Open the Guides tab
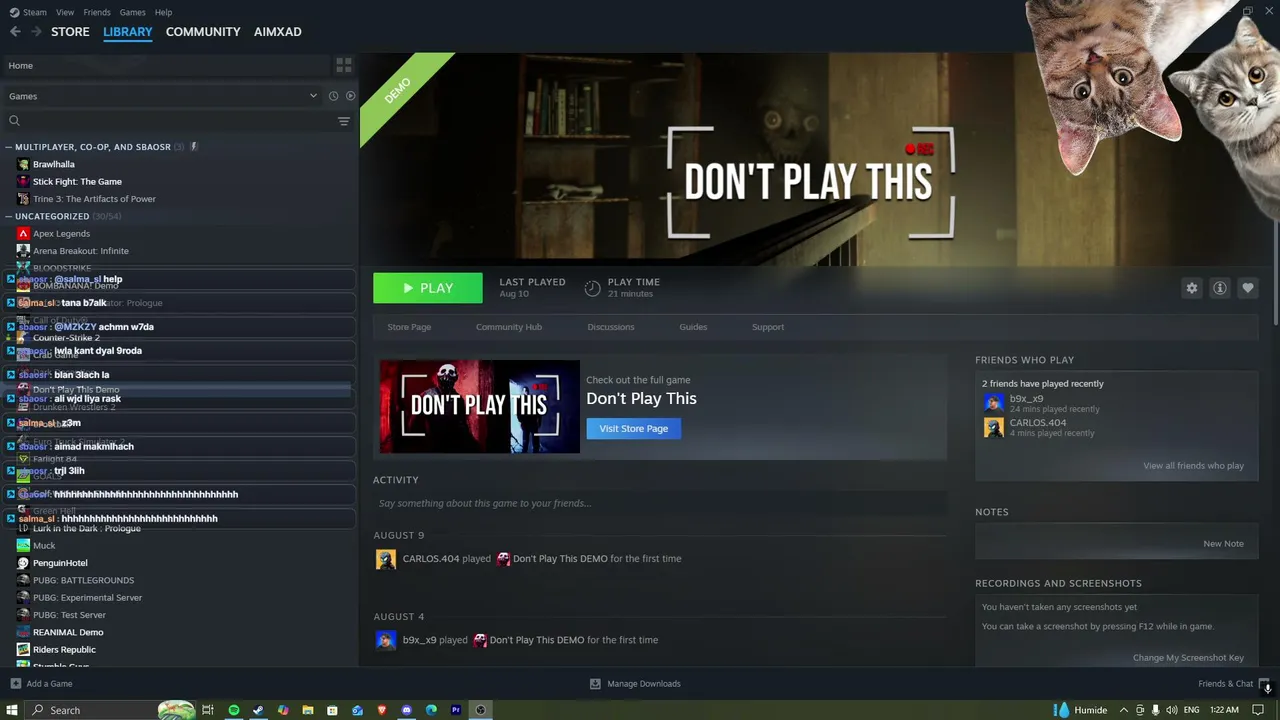Screen dimensions: 1280x720 pyautogui.click(x=693, y=327)
